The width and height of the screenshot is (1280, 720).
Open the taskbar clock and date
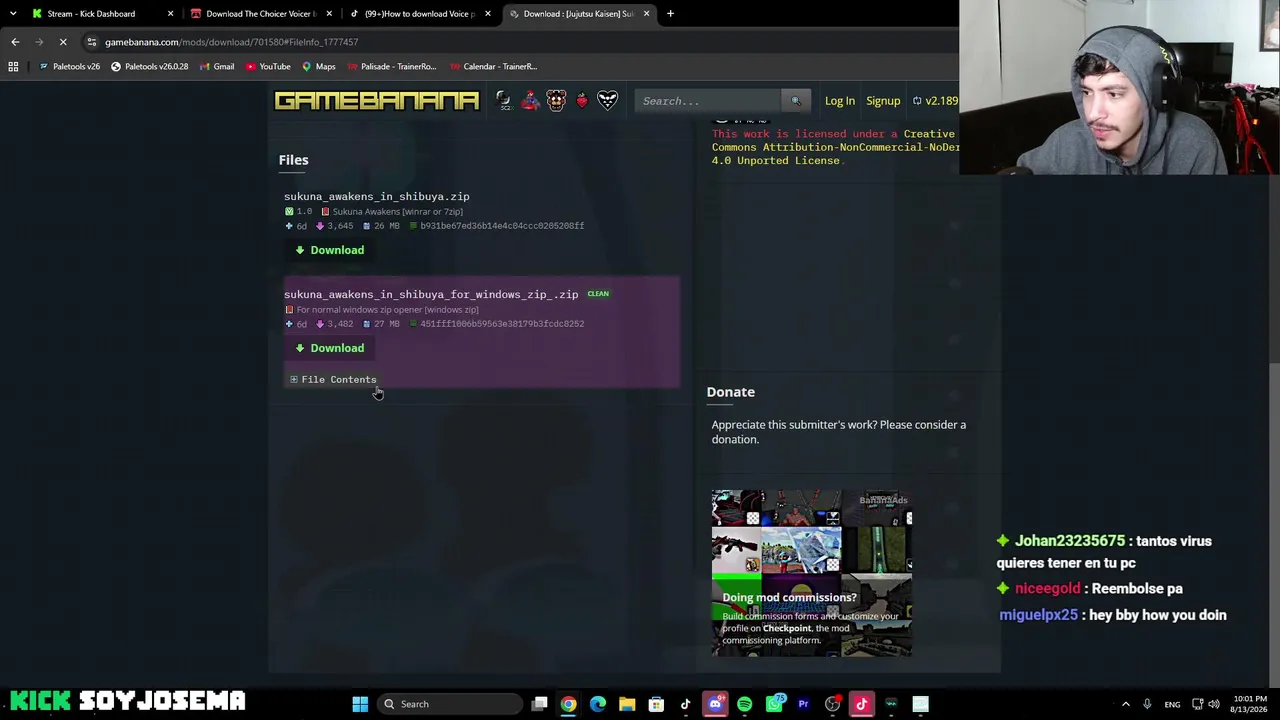1251,704
